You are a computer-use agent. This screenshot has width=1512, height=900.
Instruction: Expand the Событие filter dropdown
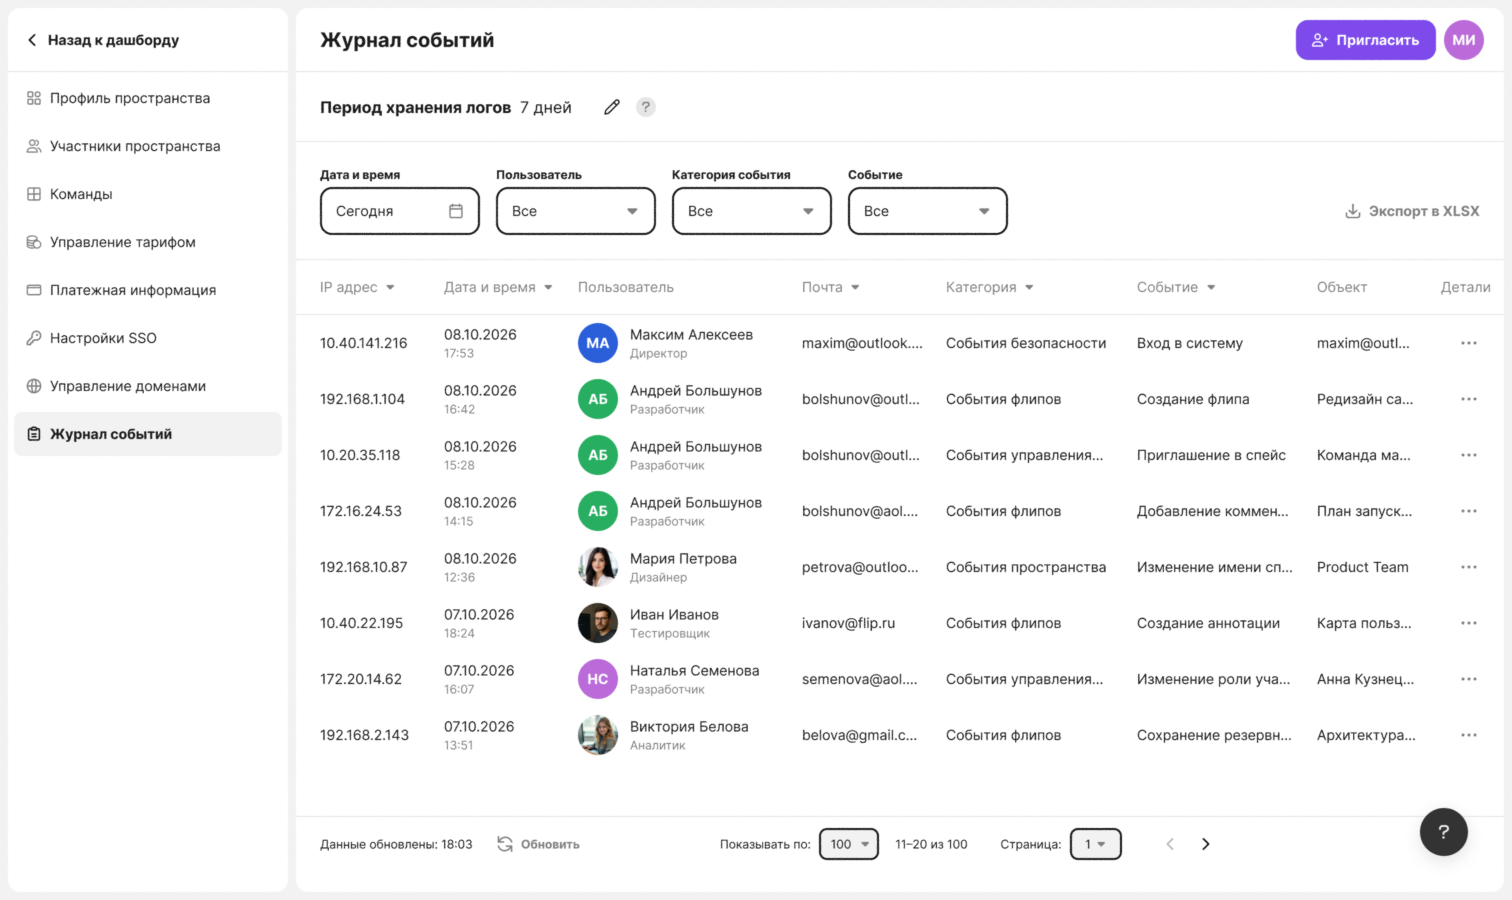pos(928,211)
